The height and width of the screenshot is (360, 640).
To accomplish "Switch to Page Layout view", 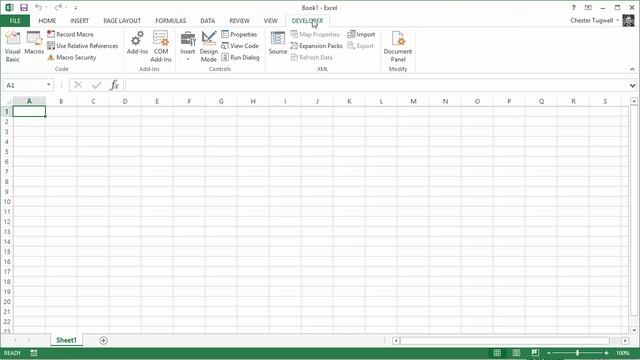I will pyautogui.click(x=516, y=353).
